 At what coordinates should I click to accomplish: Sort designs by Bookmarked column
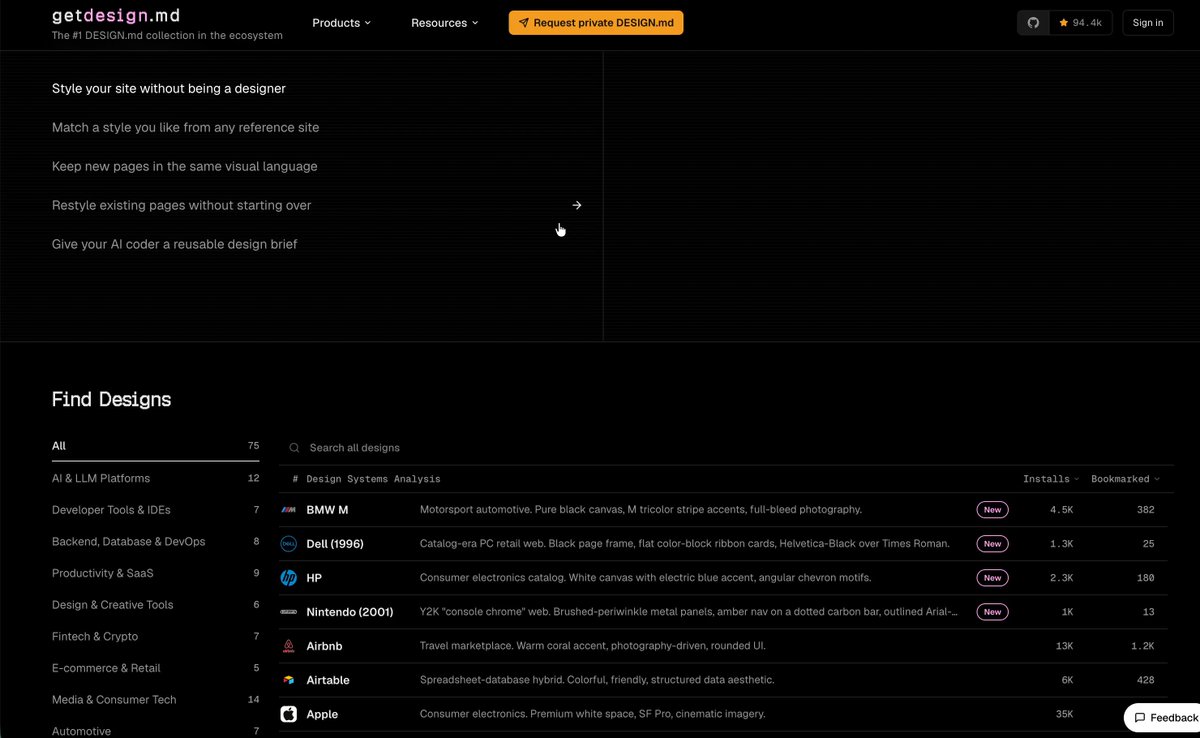(1125, 479)
